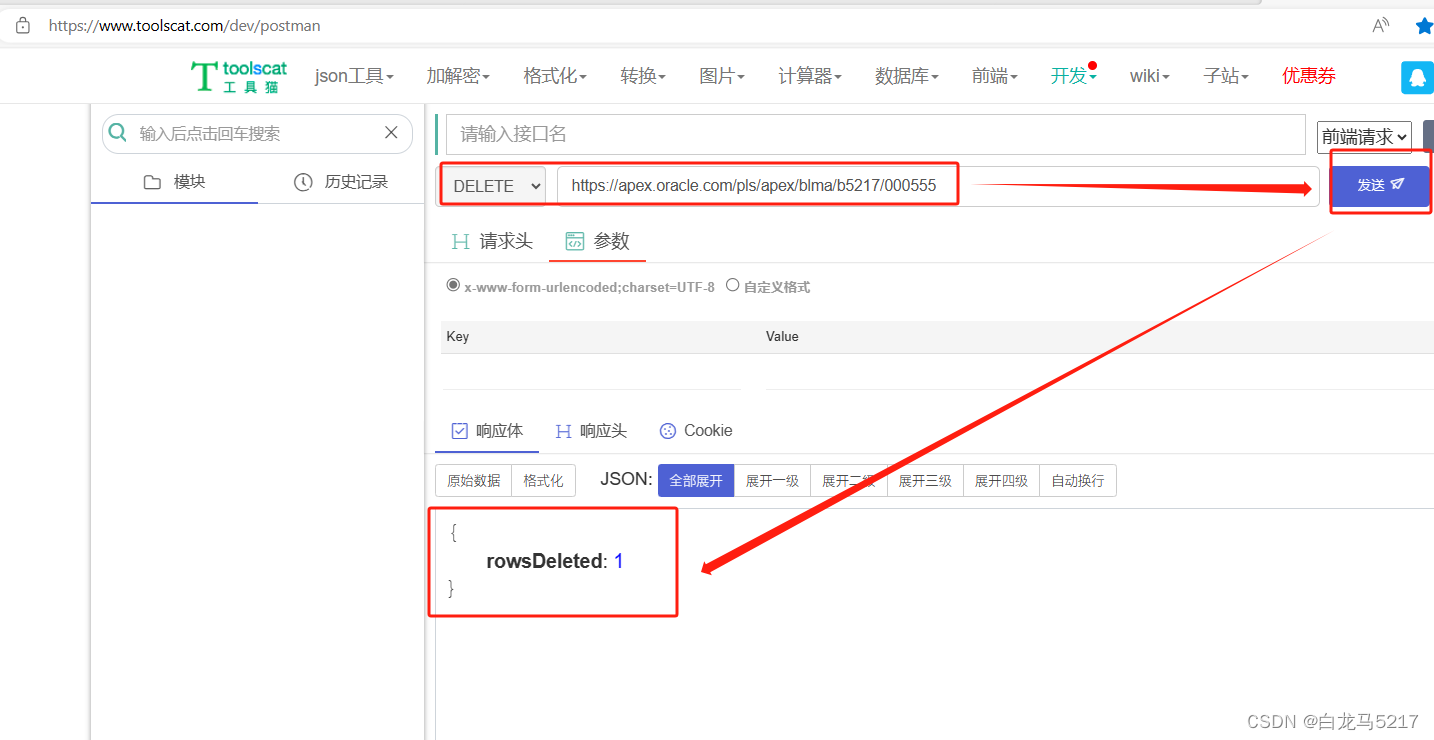The height and width of the screenshot is (740, 1434).
Task: Select the 自定义格式 radio option
Action: point(733,285)
